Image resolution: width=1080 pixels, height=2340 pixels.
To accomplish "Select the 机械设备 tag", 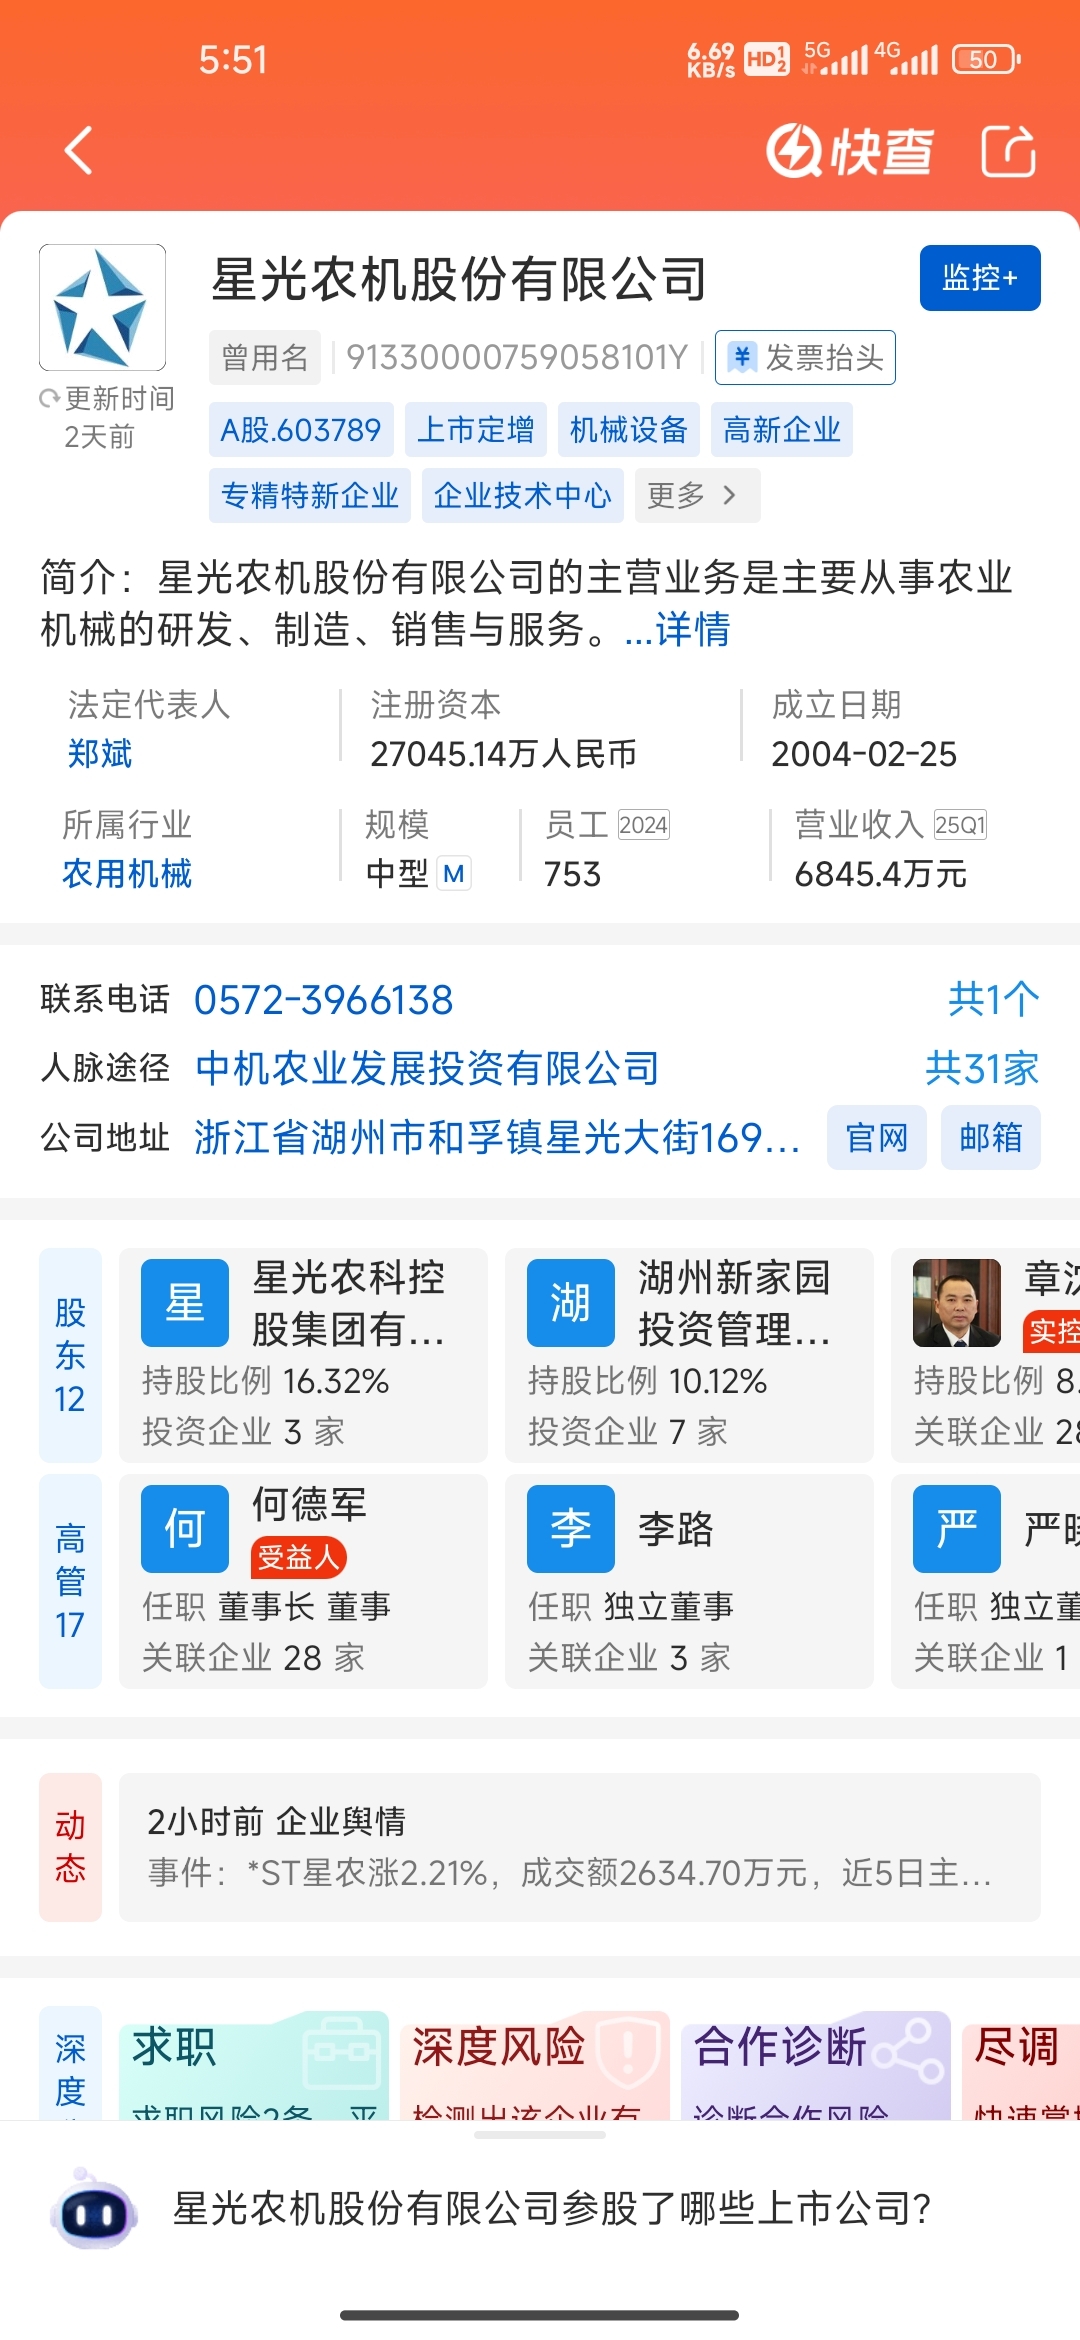I will (x=629, y=430).
